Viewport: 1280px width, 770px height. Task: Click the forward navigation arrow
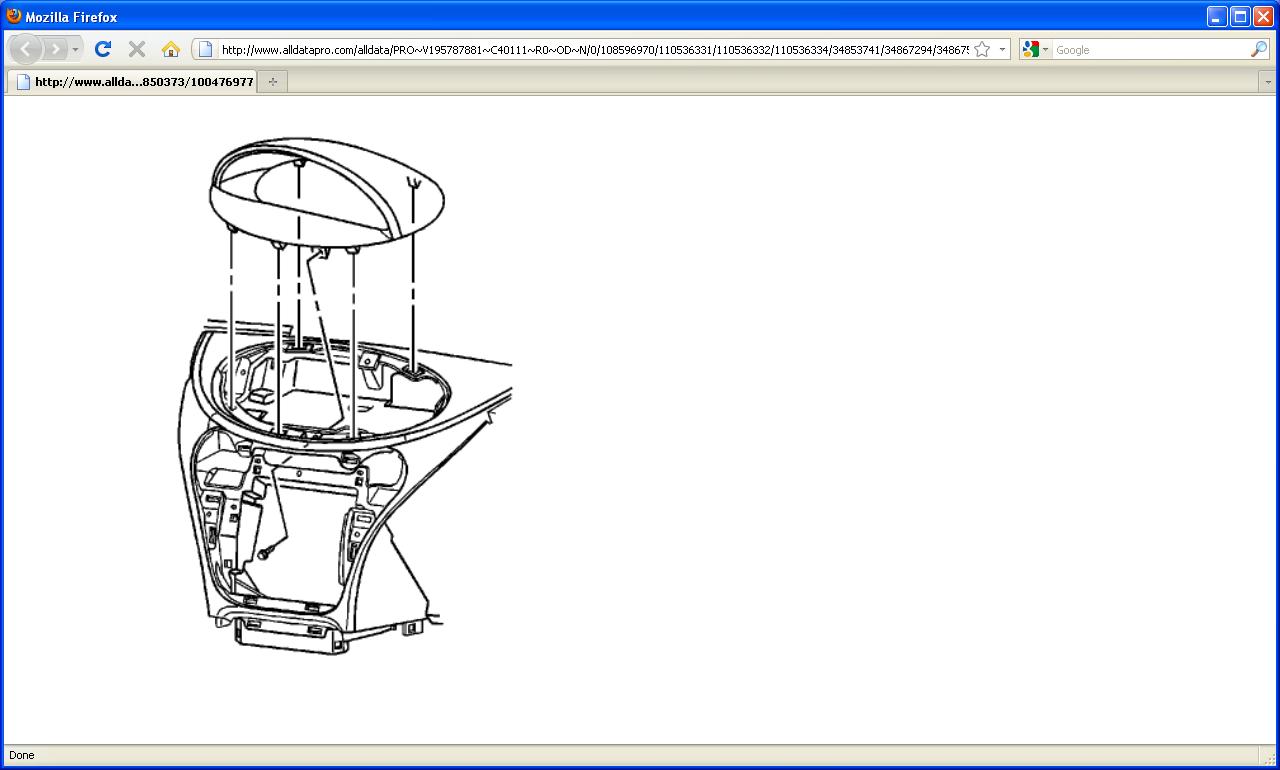click(55, 49)
